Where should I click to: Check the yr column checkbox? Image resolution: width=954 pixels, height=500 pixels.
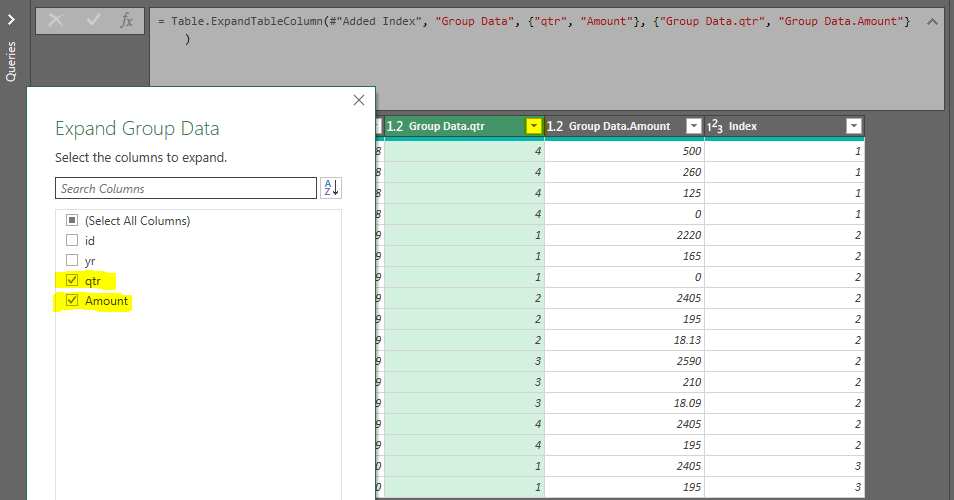point(72,260)
